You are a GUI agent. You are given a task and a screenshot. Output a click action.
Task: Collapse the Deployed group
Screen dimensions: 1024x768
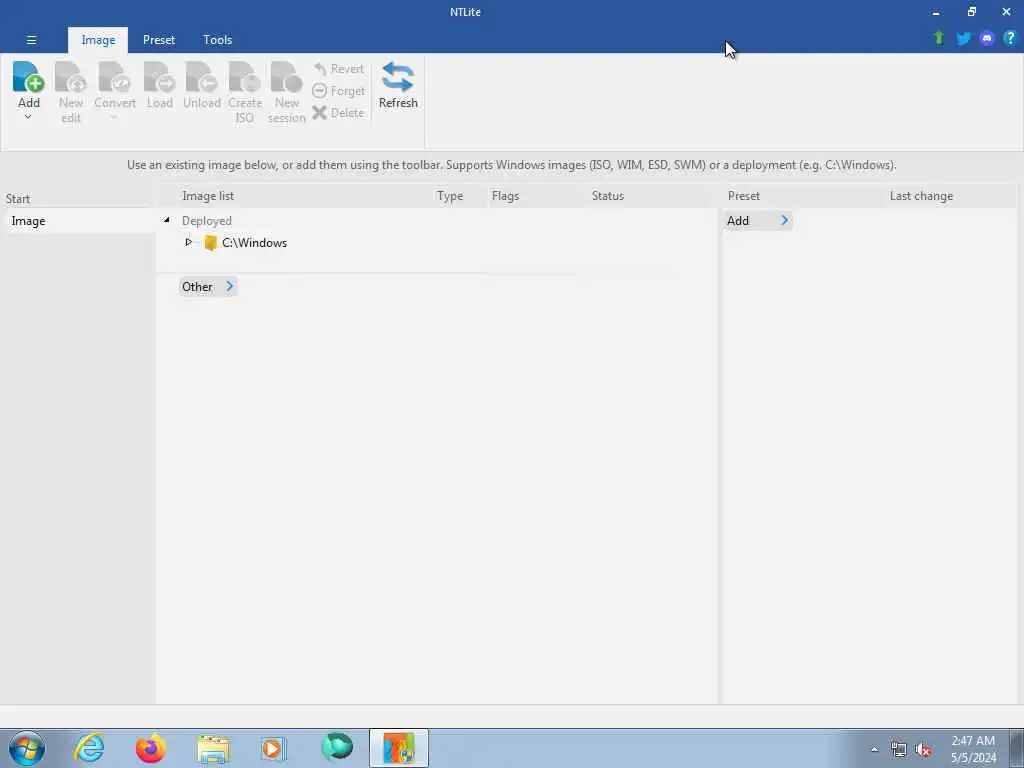[167, 220]
